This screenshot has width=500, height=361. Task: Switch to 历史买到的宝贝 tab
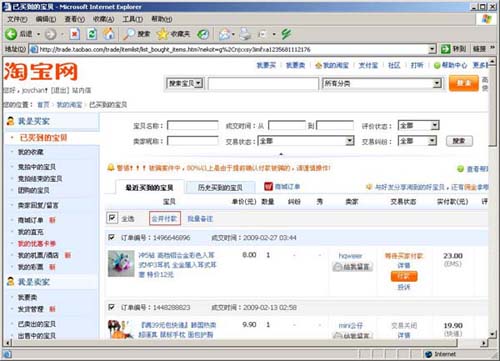pos(220,187)
